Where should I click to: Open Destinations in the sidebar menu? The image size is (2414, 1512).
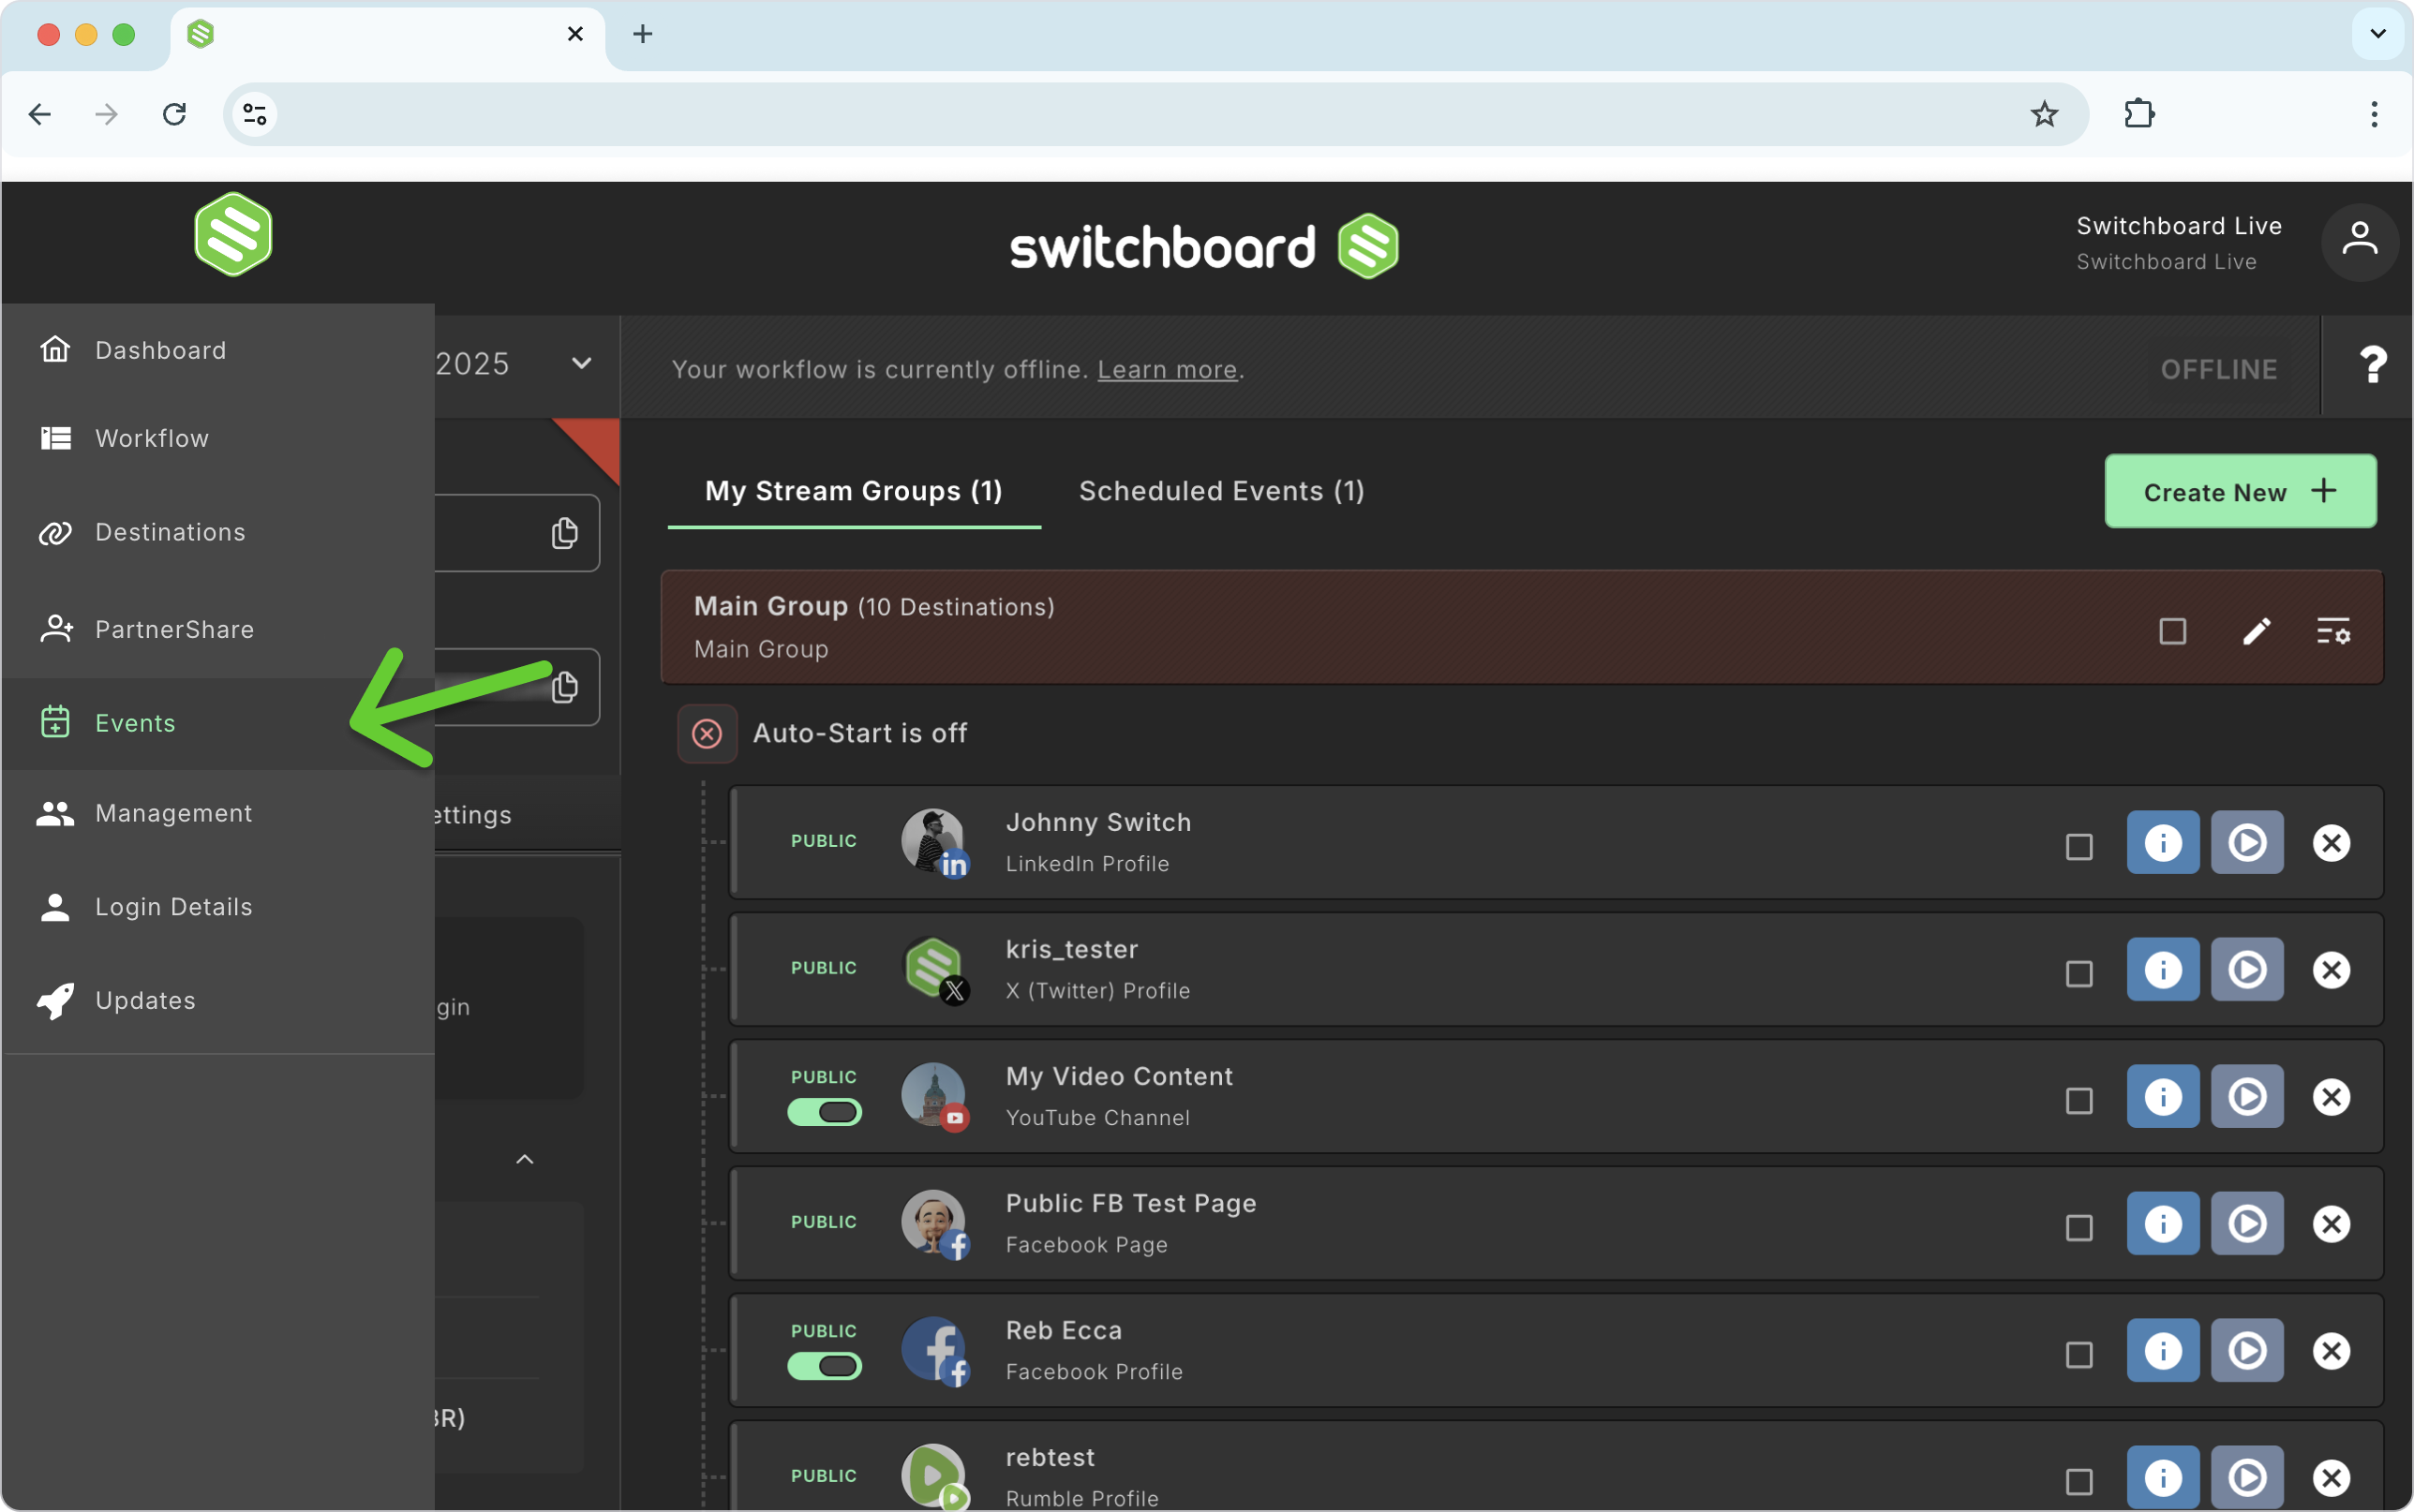[218, 532]
